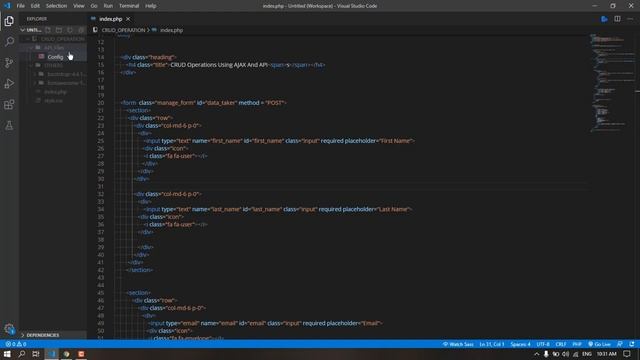Open the notifications bell in status bar

click(632, 344)
